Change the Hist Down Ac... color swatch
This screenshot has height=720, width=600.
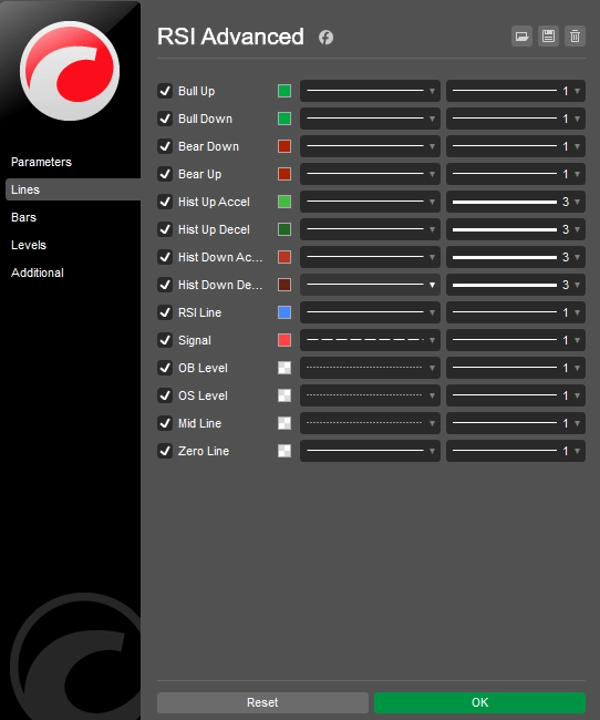(284, 257)
